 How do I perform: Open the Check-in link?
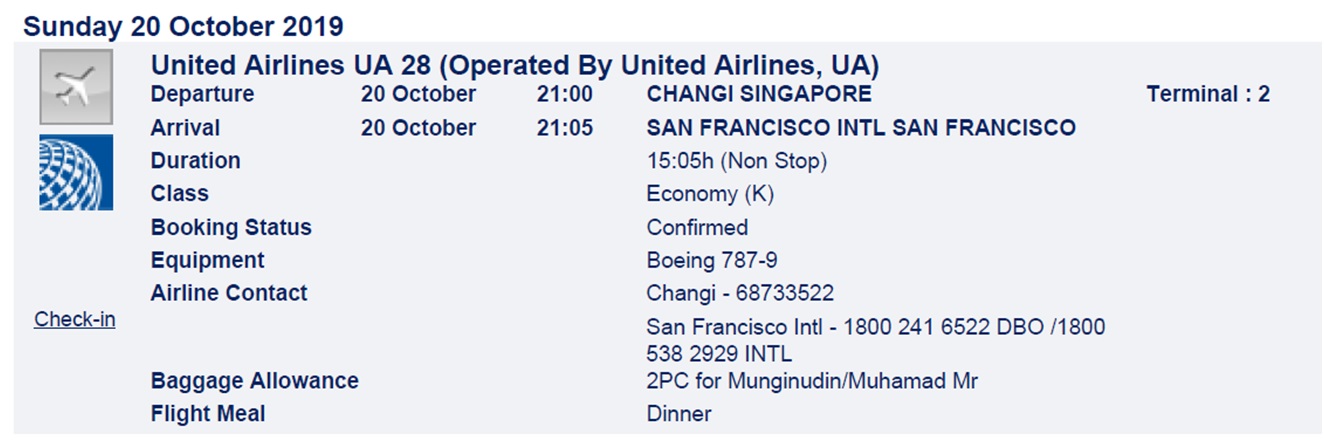click(x=75, y=320)
